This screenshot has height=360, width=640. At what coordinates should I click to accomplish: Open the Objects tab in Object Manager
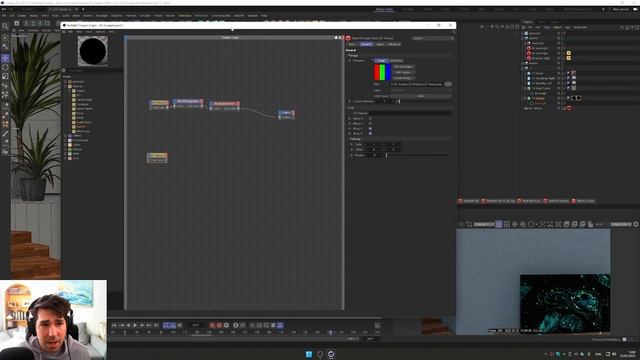[x=528, y=22]
